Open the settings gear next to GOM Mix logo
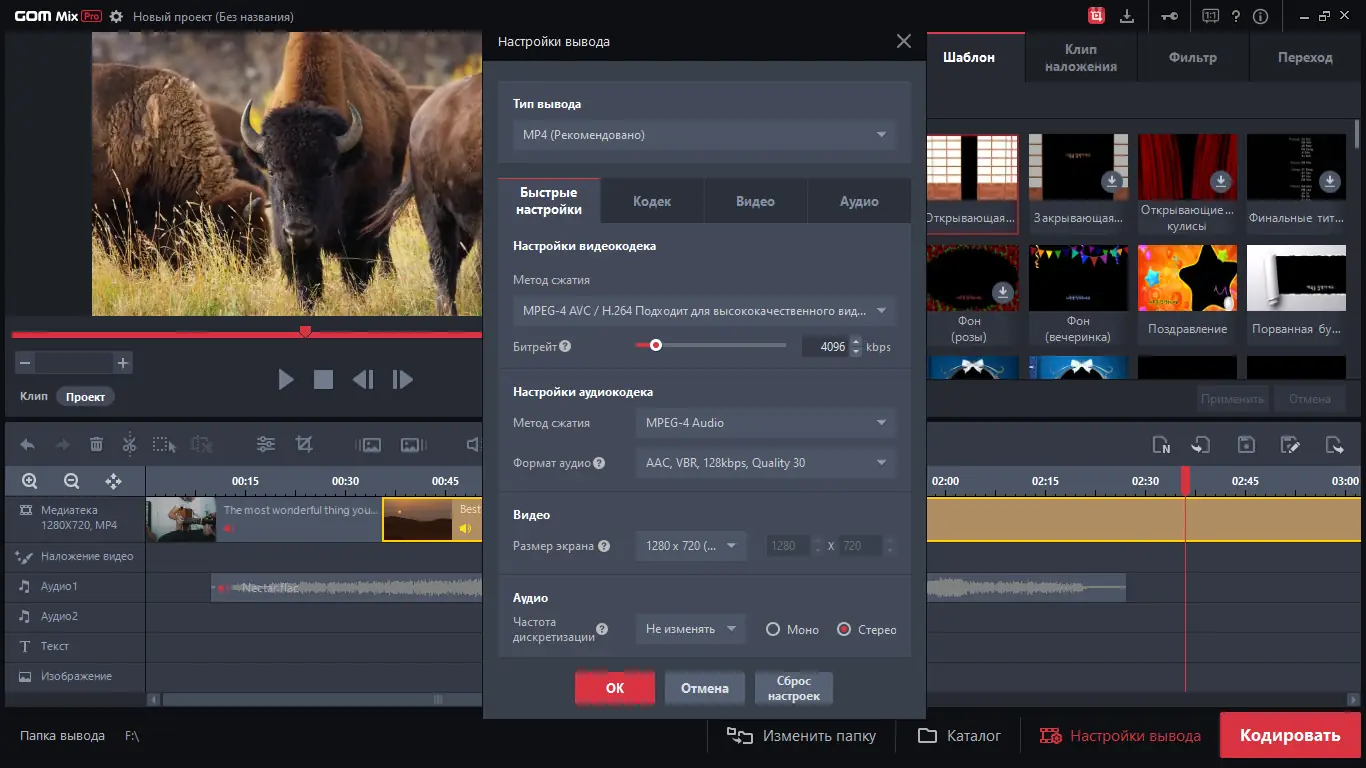 pyautogui.click(x=116, y=17)
